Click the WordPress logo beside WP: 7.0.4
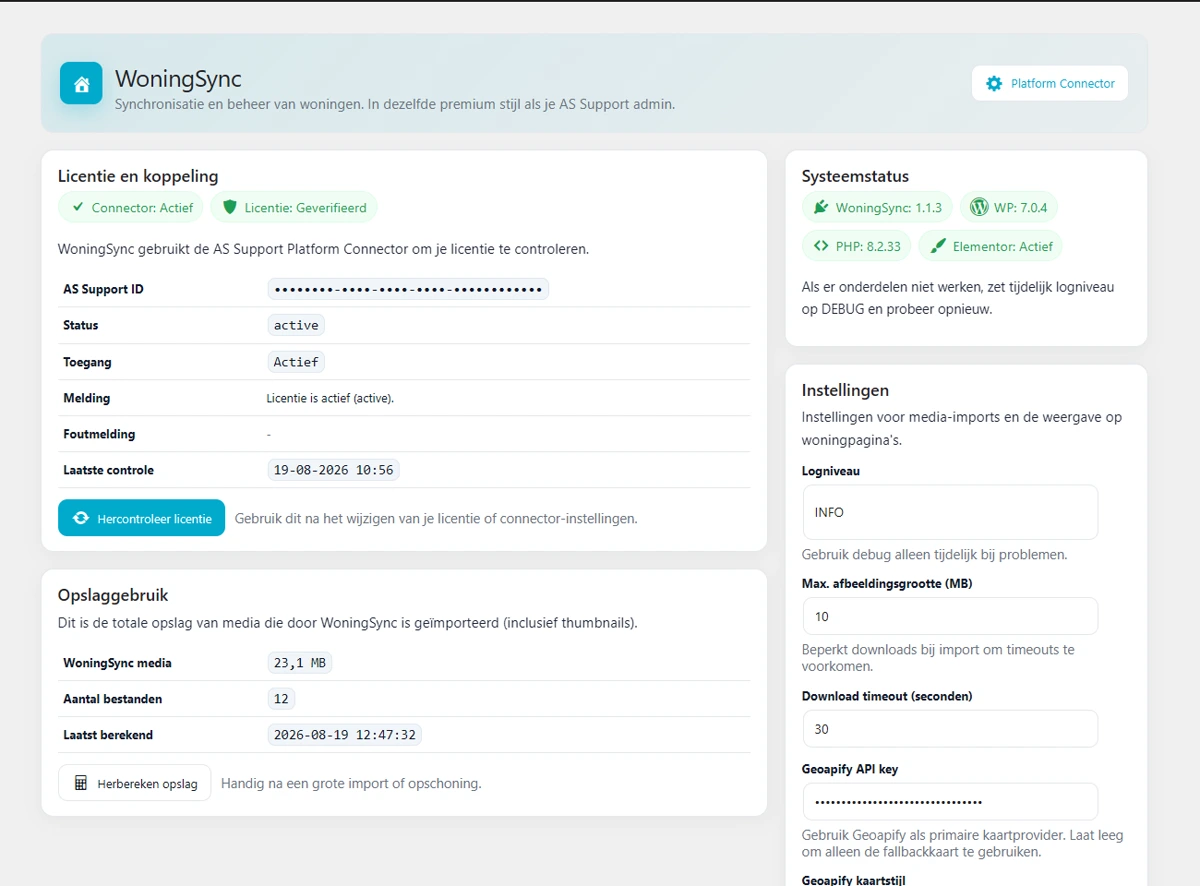Viewport: 1200px width, 886px height. tap(979, 208)
